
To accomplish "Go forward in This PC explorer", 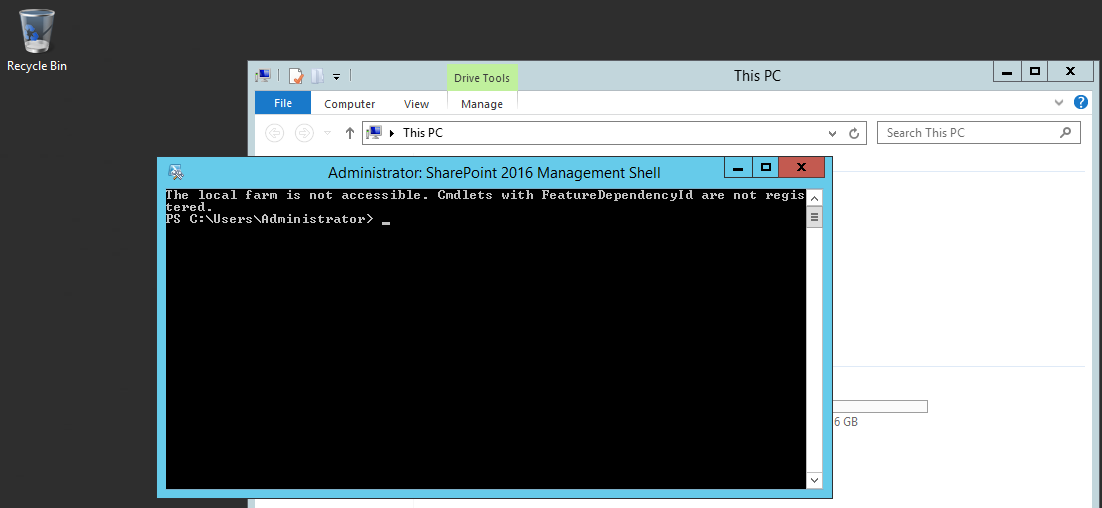I will [x=304, y=133].
